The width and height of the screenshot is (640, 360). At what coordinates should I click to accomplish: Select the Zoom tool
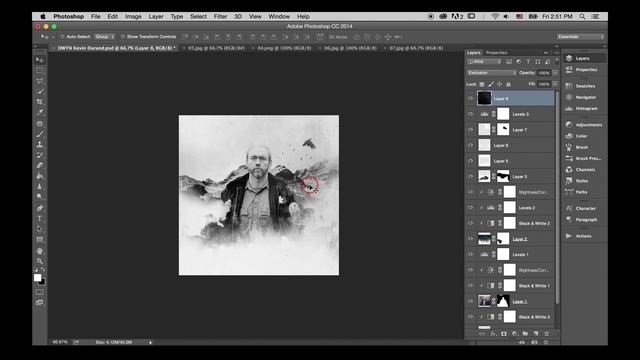point(40,261)
